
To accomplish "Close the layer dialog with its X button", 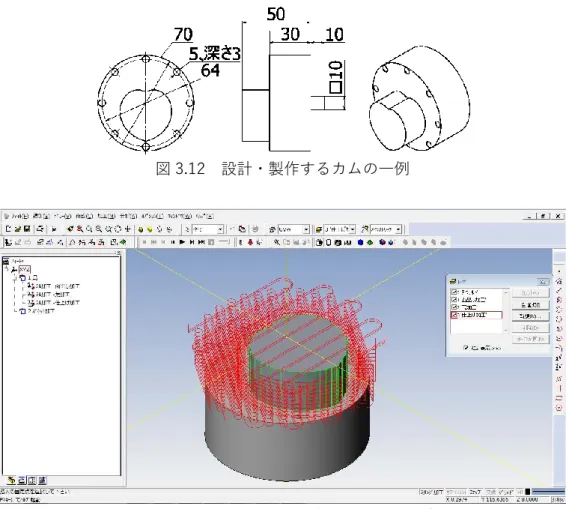I will [543, 282].
